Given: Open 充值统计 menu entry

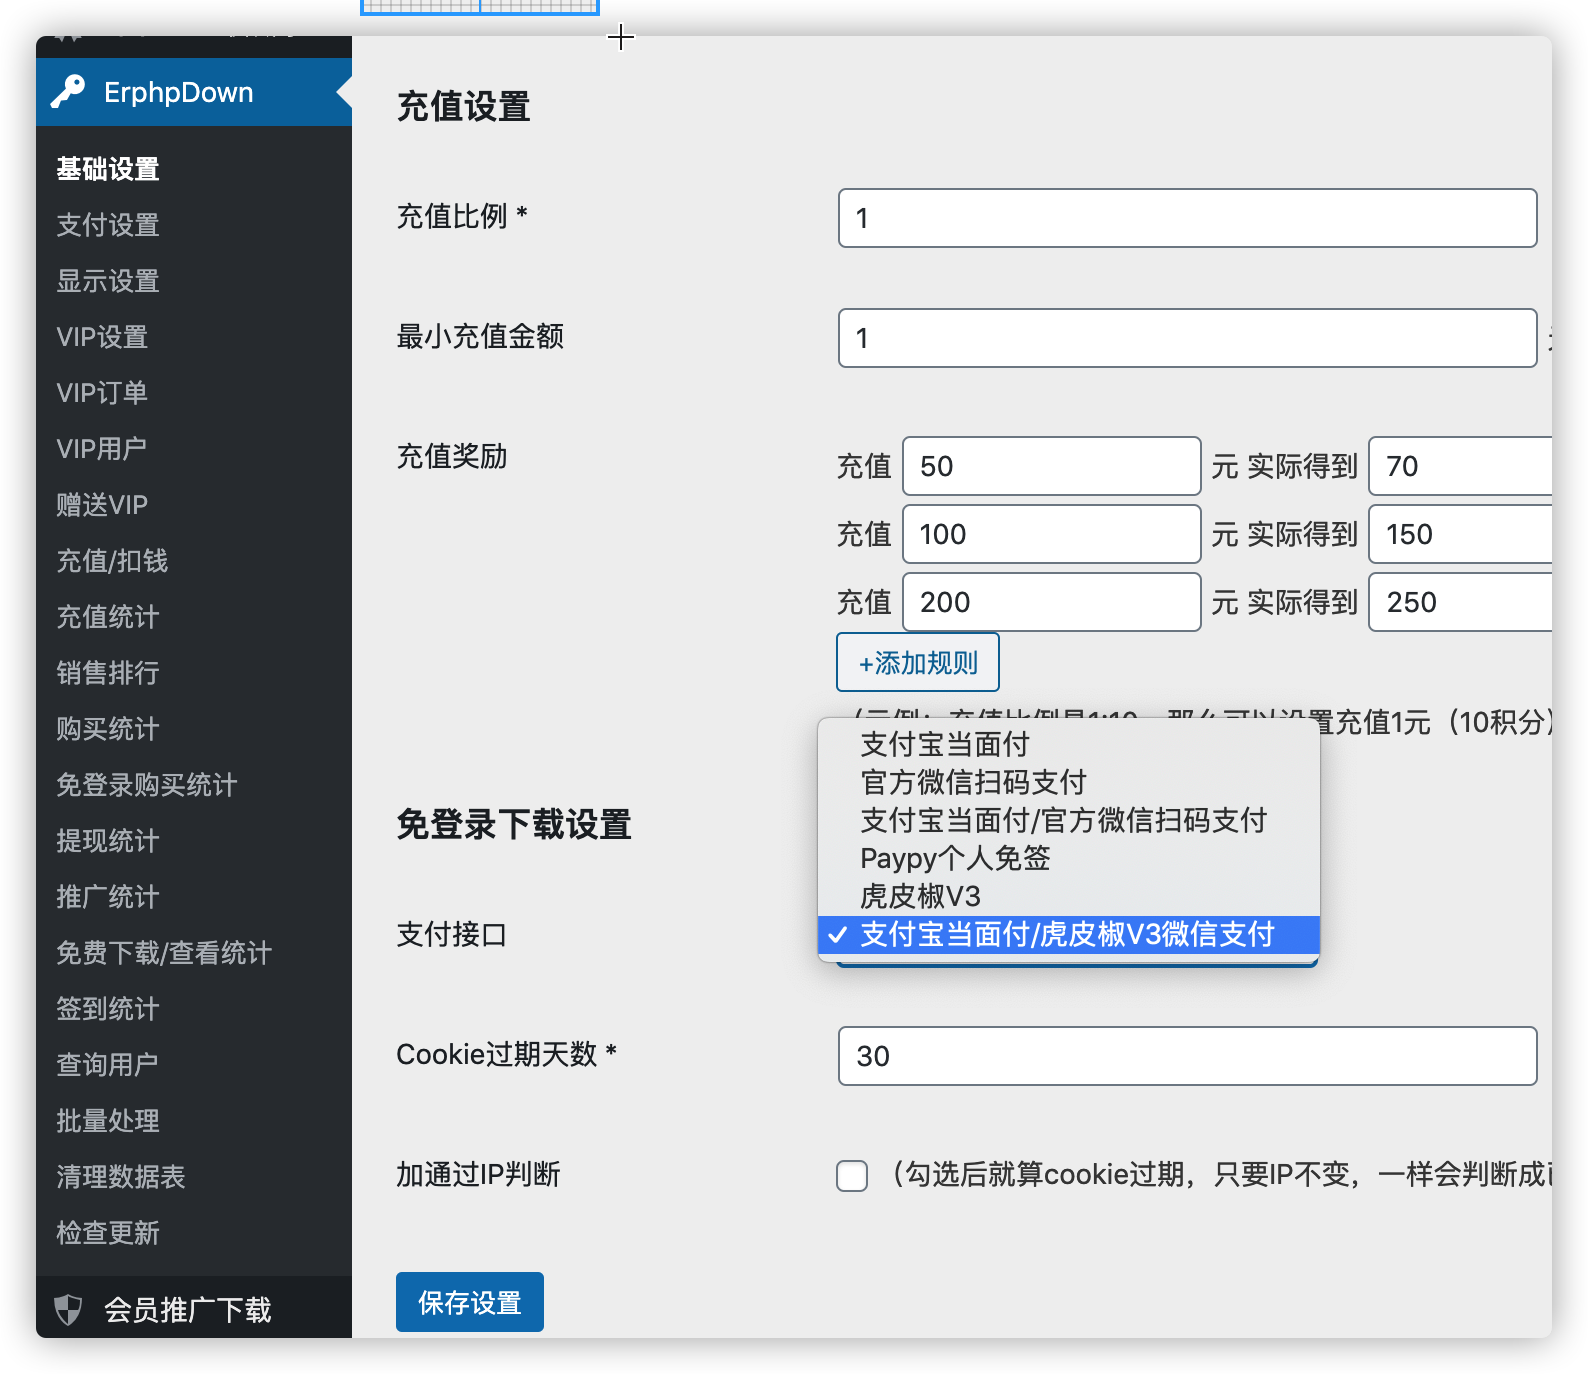Looking at the screenshot, I should [x=108, y=617].
